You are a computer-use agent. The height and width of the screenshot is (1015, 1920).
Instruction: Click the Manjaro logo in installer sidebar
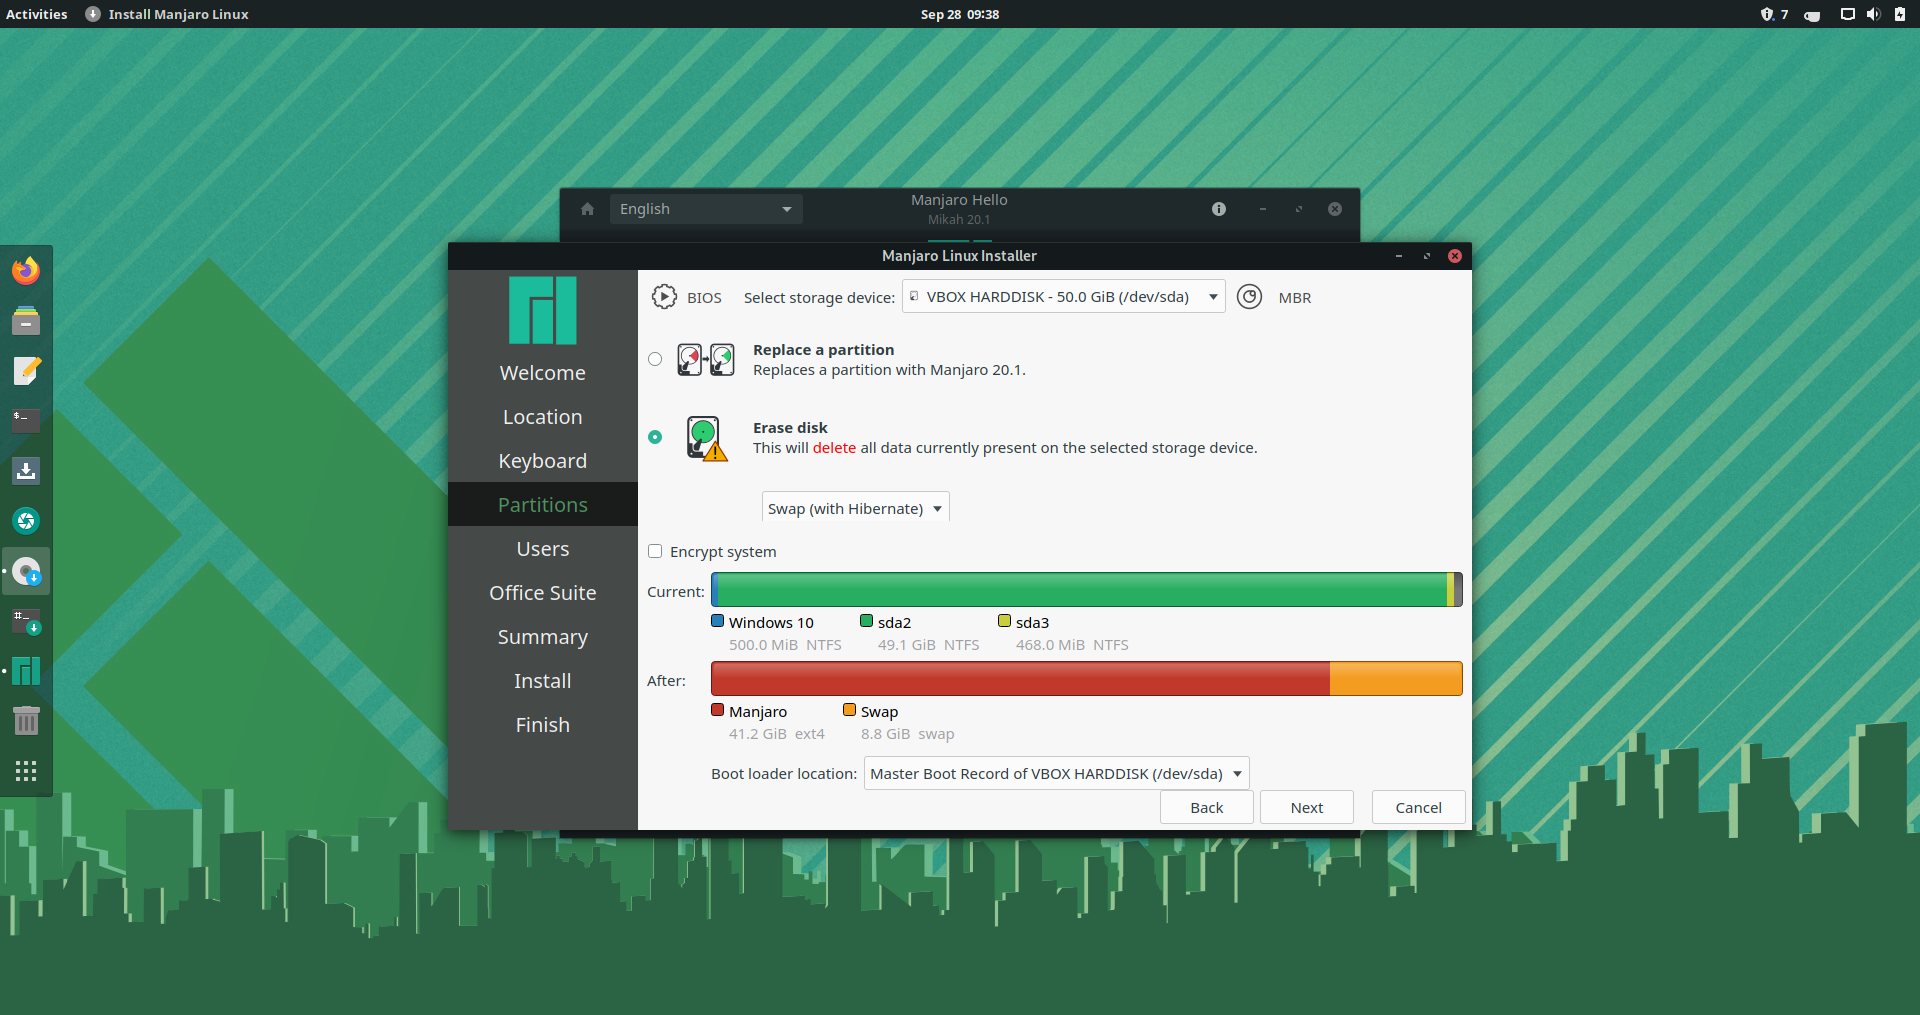coord(543,311)
